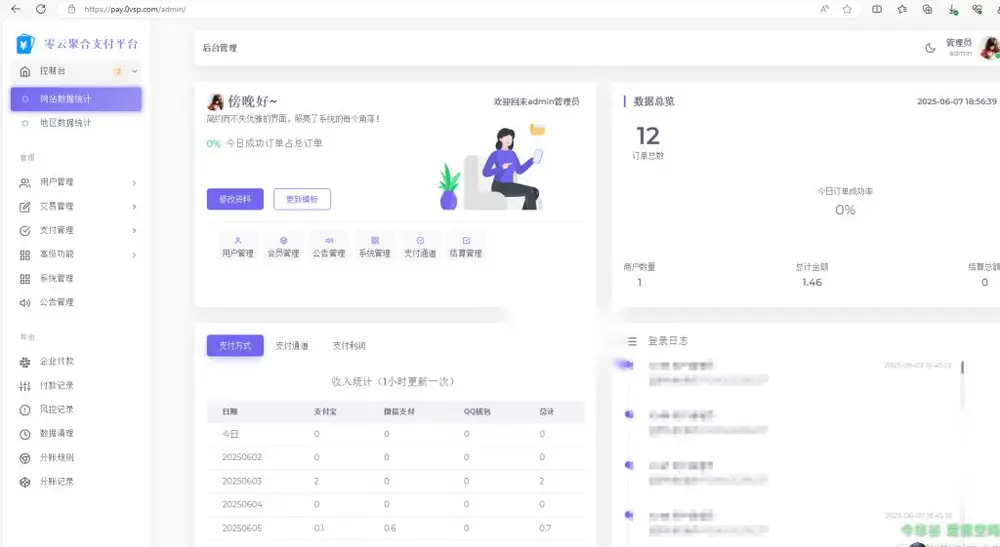Switch to the 支付方式 tab
Image resolution: width=1000 pixels, height=547 pixels.
(235, 346)
